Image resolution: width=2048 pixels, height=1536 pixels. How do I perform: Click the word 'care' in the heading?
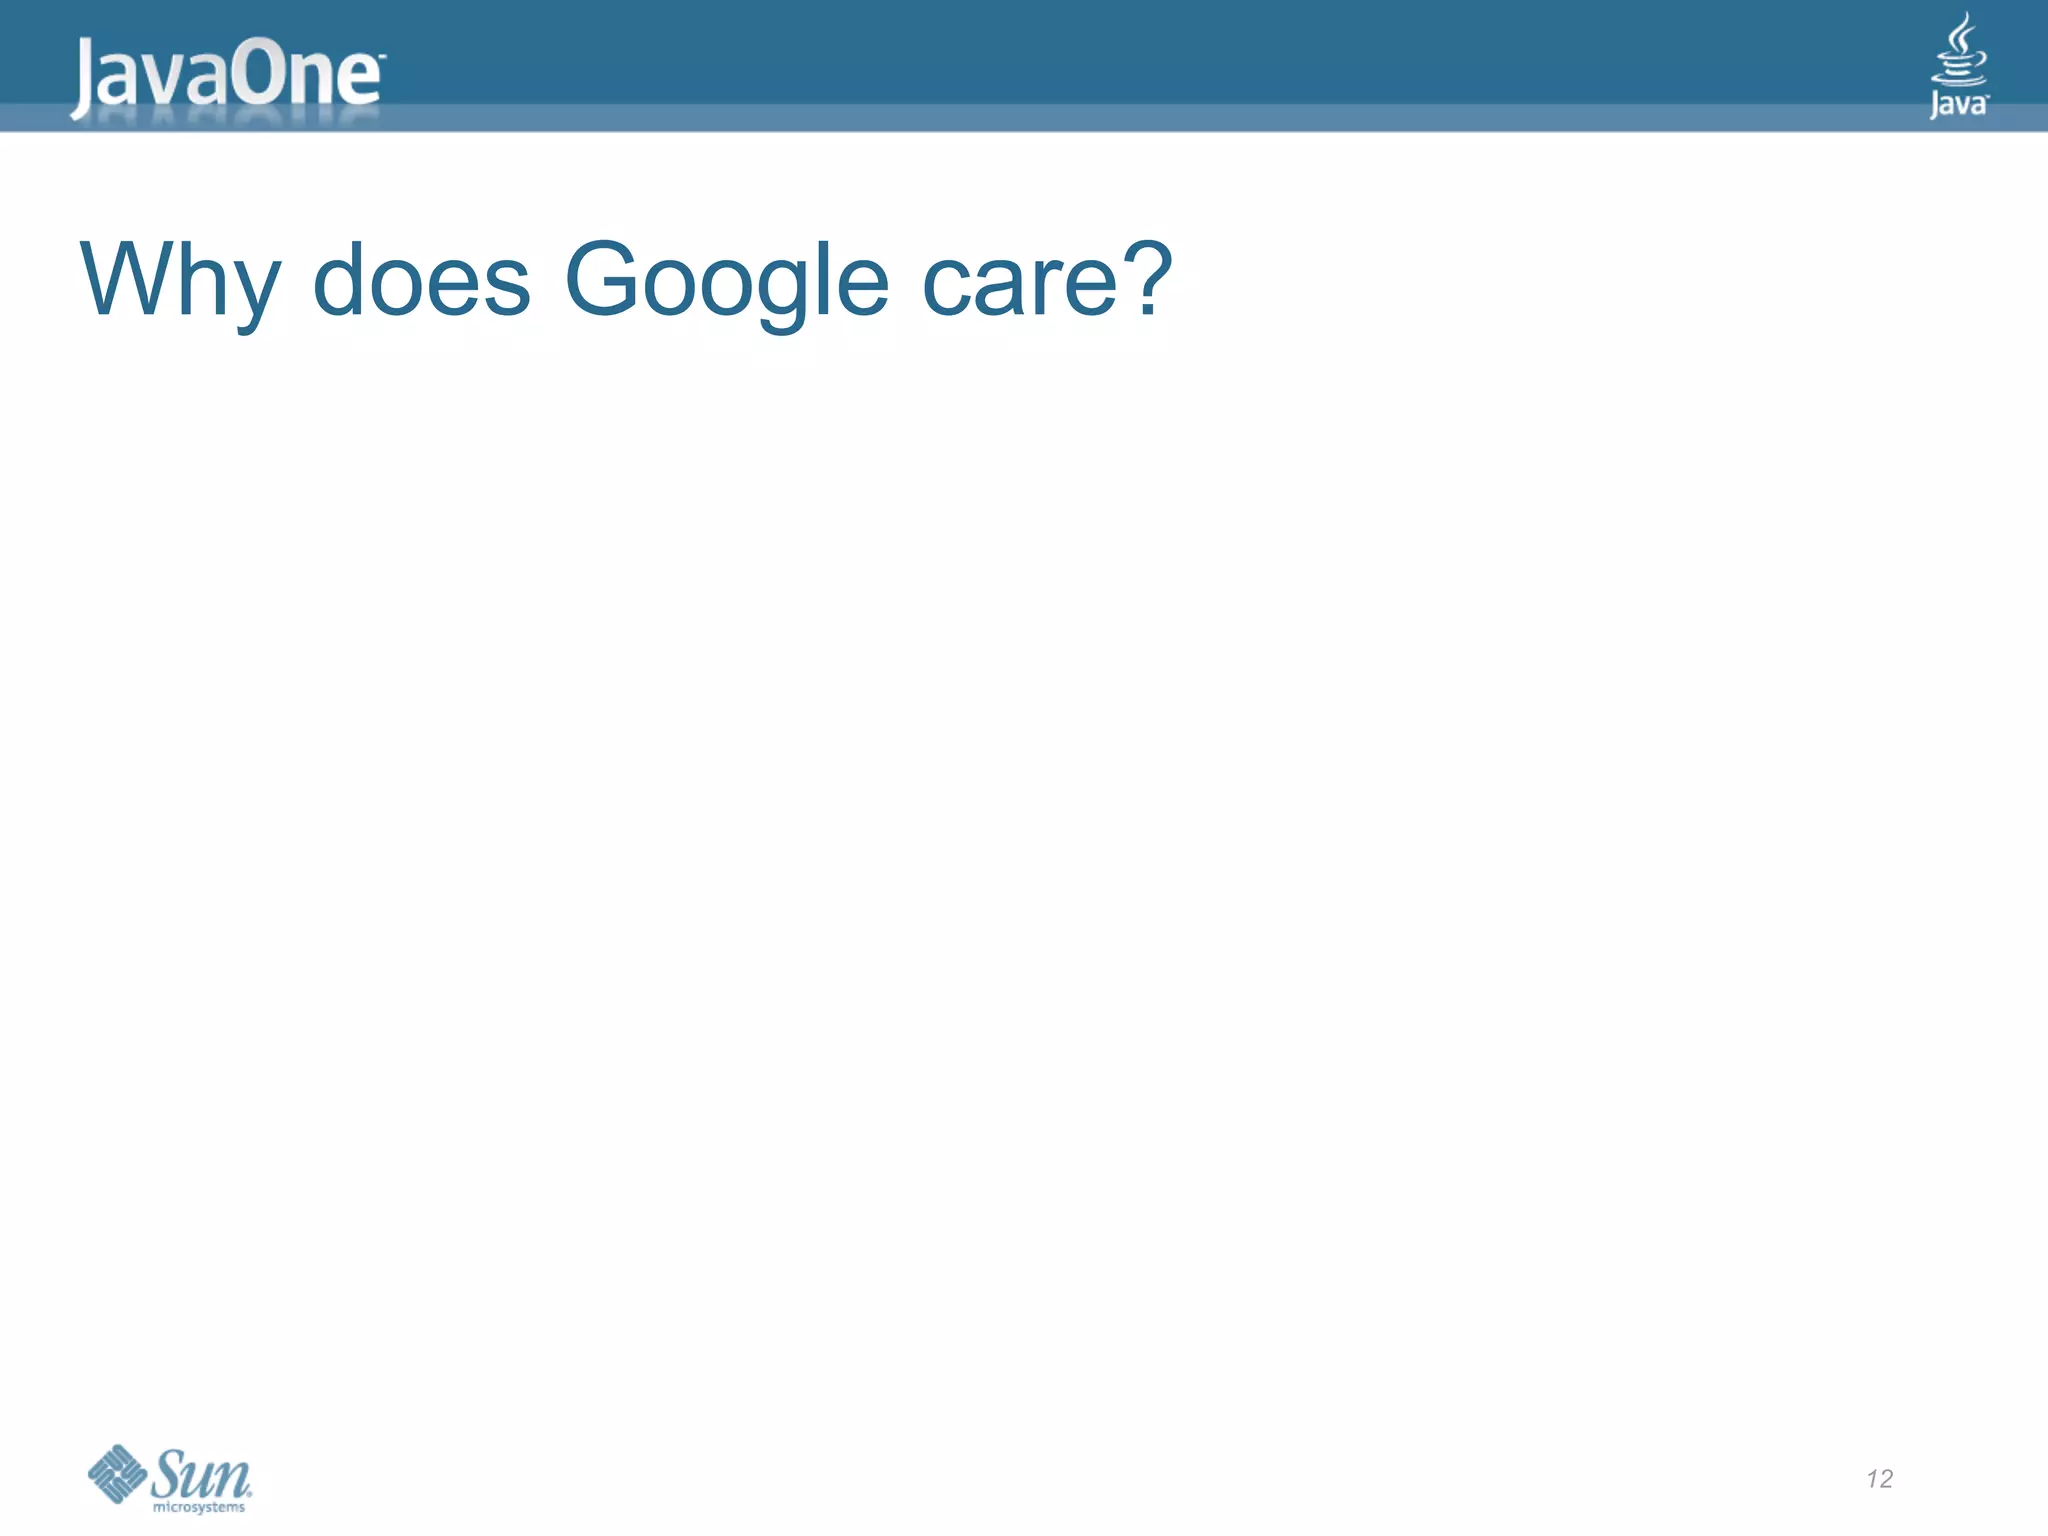tap(1018, 282)
